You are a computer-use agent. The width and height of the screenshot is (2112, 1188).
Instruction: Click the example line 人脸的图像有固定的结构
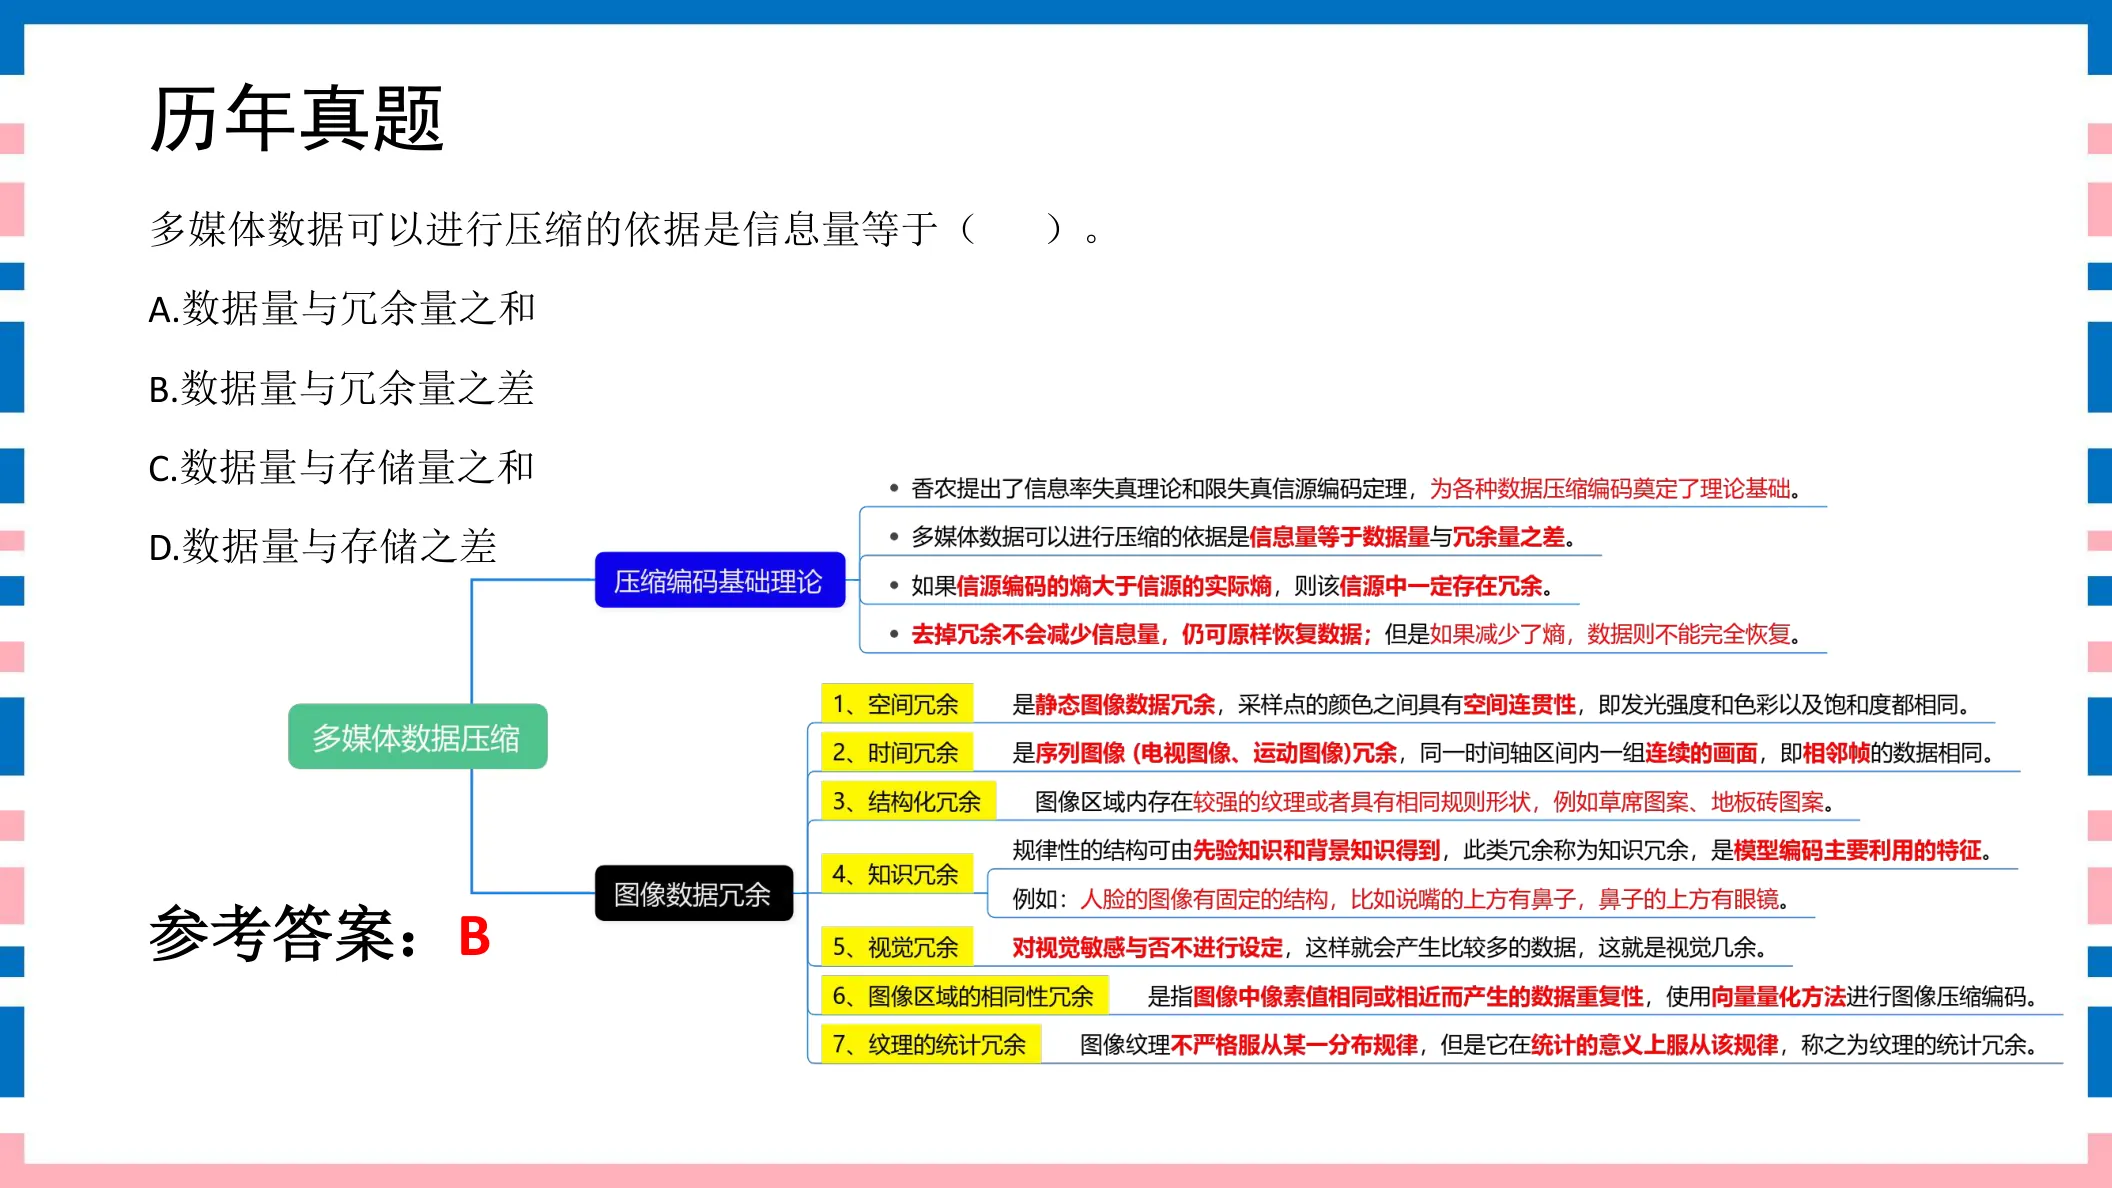click(1401, 899)
